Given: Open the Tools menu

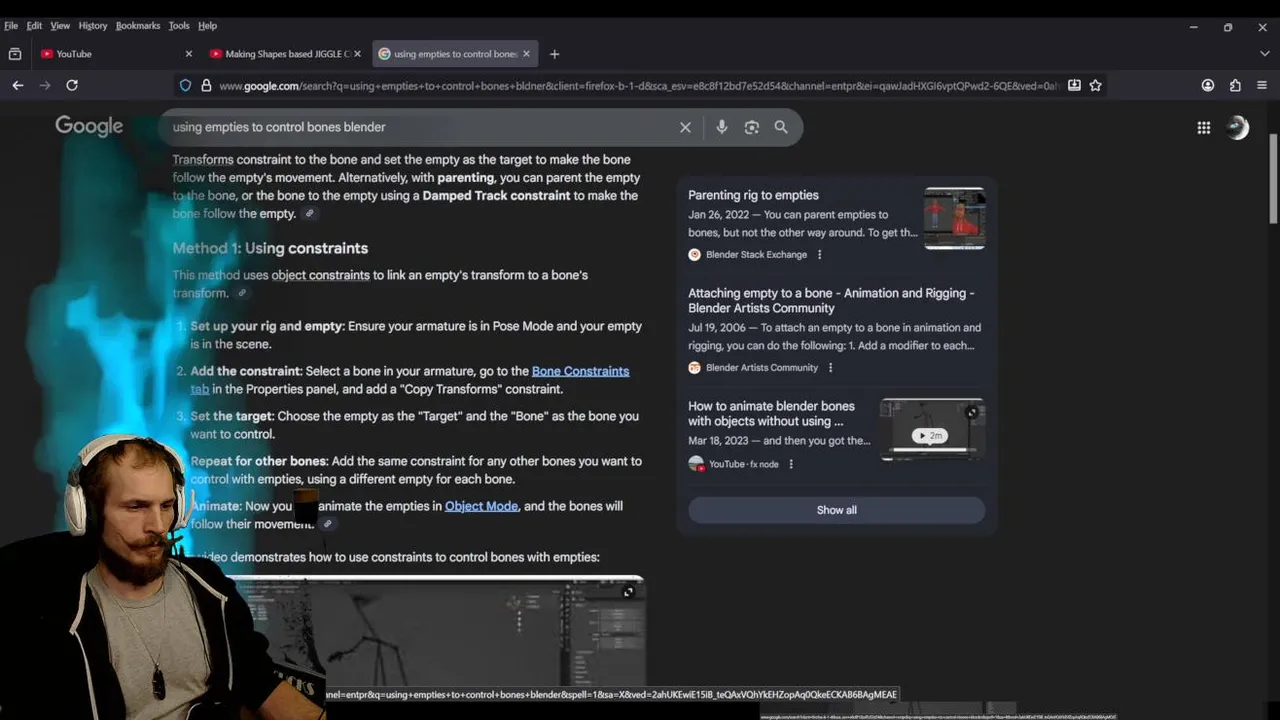Looking at the screenshot, I should pos(179,25).
